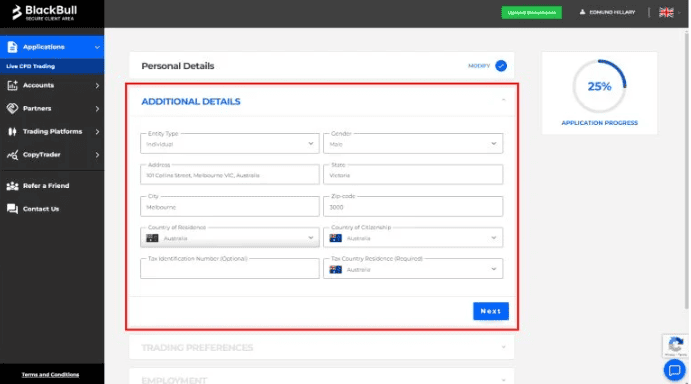Image resolution: width=691 pixels, height=384 pixels.
Task: Click the Modify link in Personal Details
Action: click(479, 66)
